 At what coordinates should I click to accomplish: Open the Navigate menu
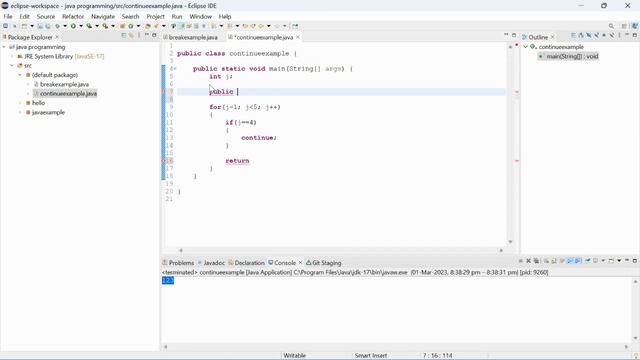(x=103, y=16)
